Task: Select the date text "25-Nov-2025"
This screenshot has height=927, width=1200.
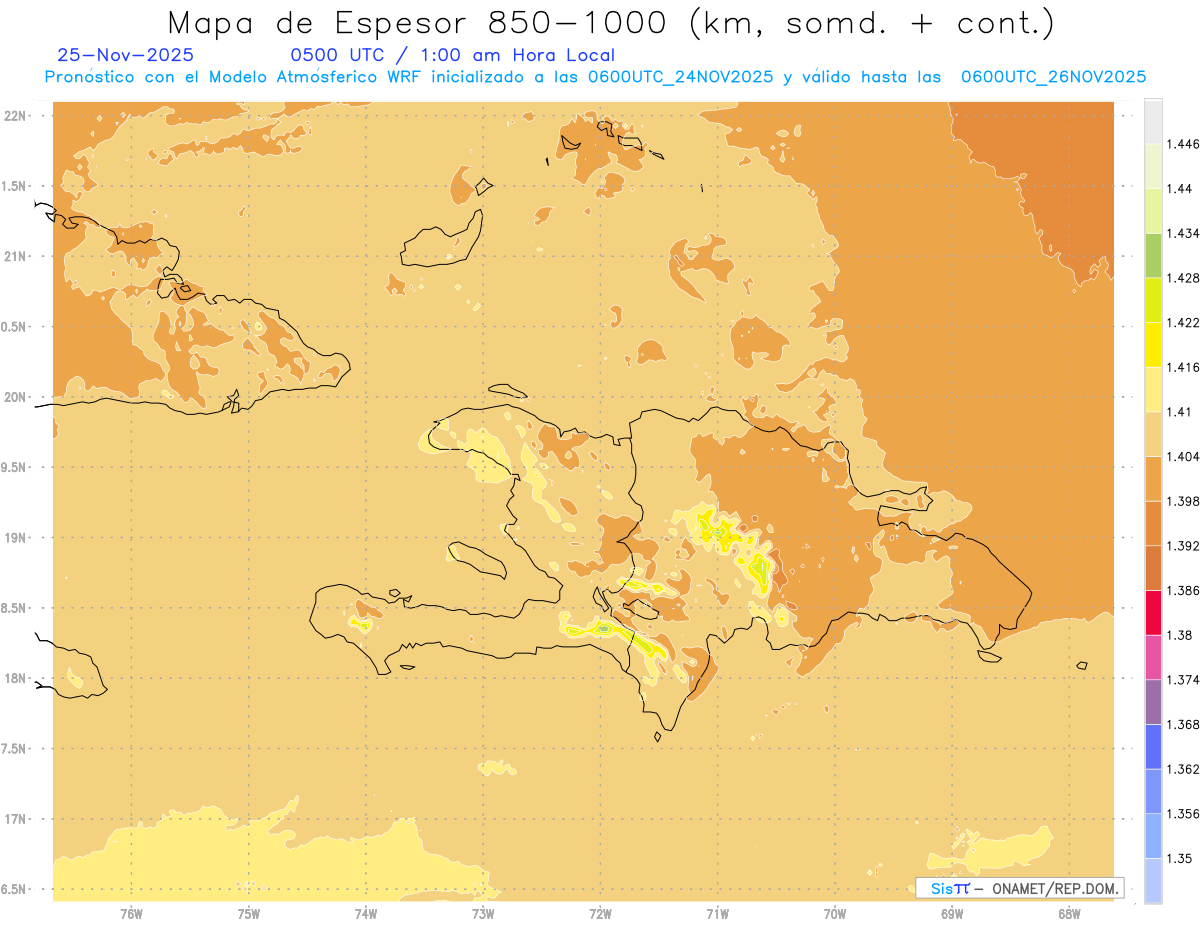Action: tap(126, 55)
